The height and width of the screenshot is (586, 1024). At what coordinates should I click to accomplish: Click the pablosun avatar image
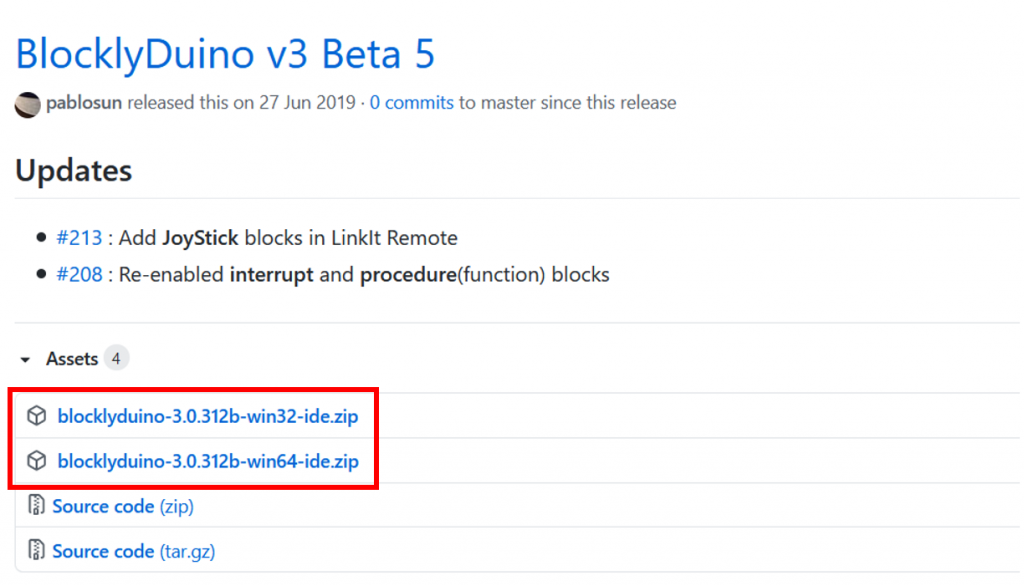tap(27, 105)
